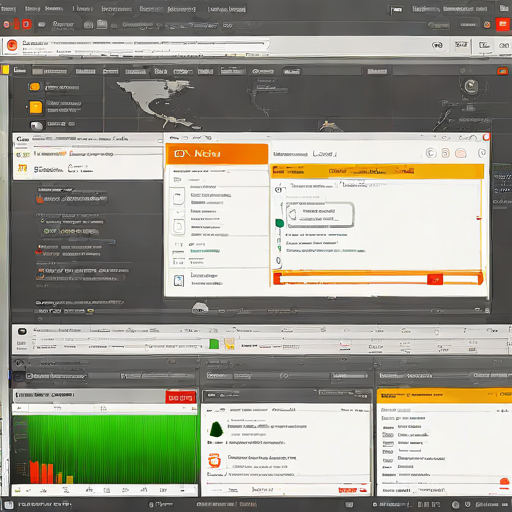Open the orange header dropdown in dialog sidebar
This screenshot has width=512, height=512.
click(x=217, y=154)
